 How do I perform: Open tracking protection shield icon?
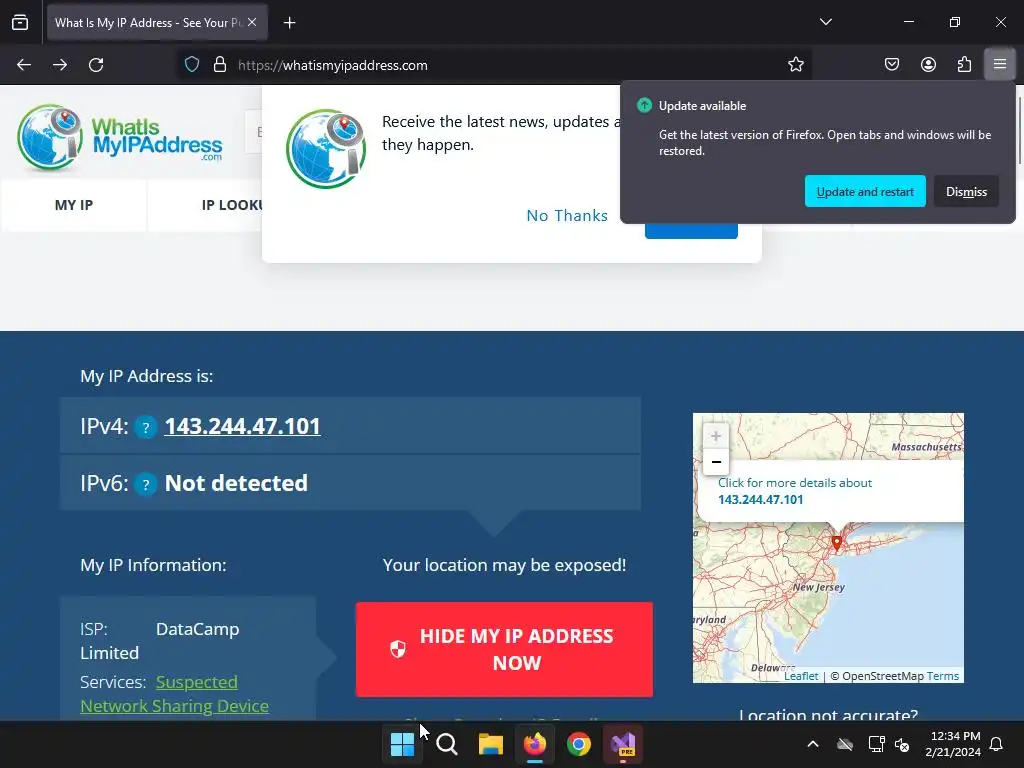click(191, 65)
